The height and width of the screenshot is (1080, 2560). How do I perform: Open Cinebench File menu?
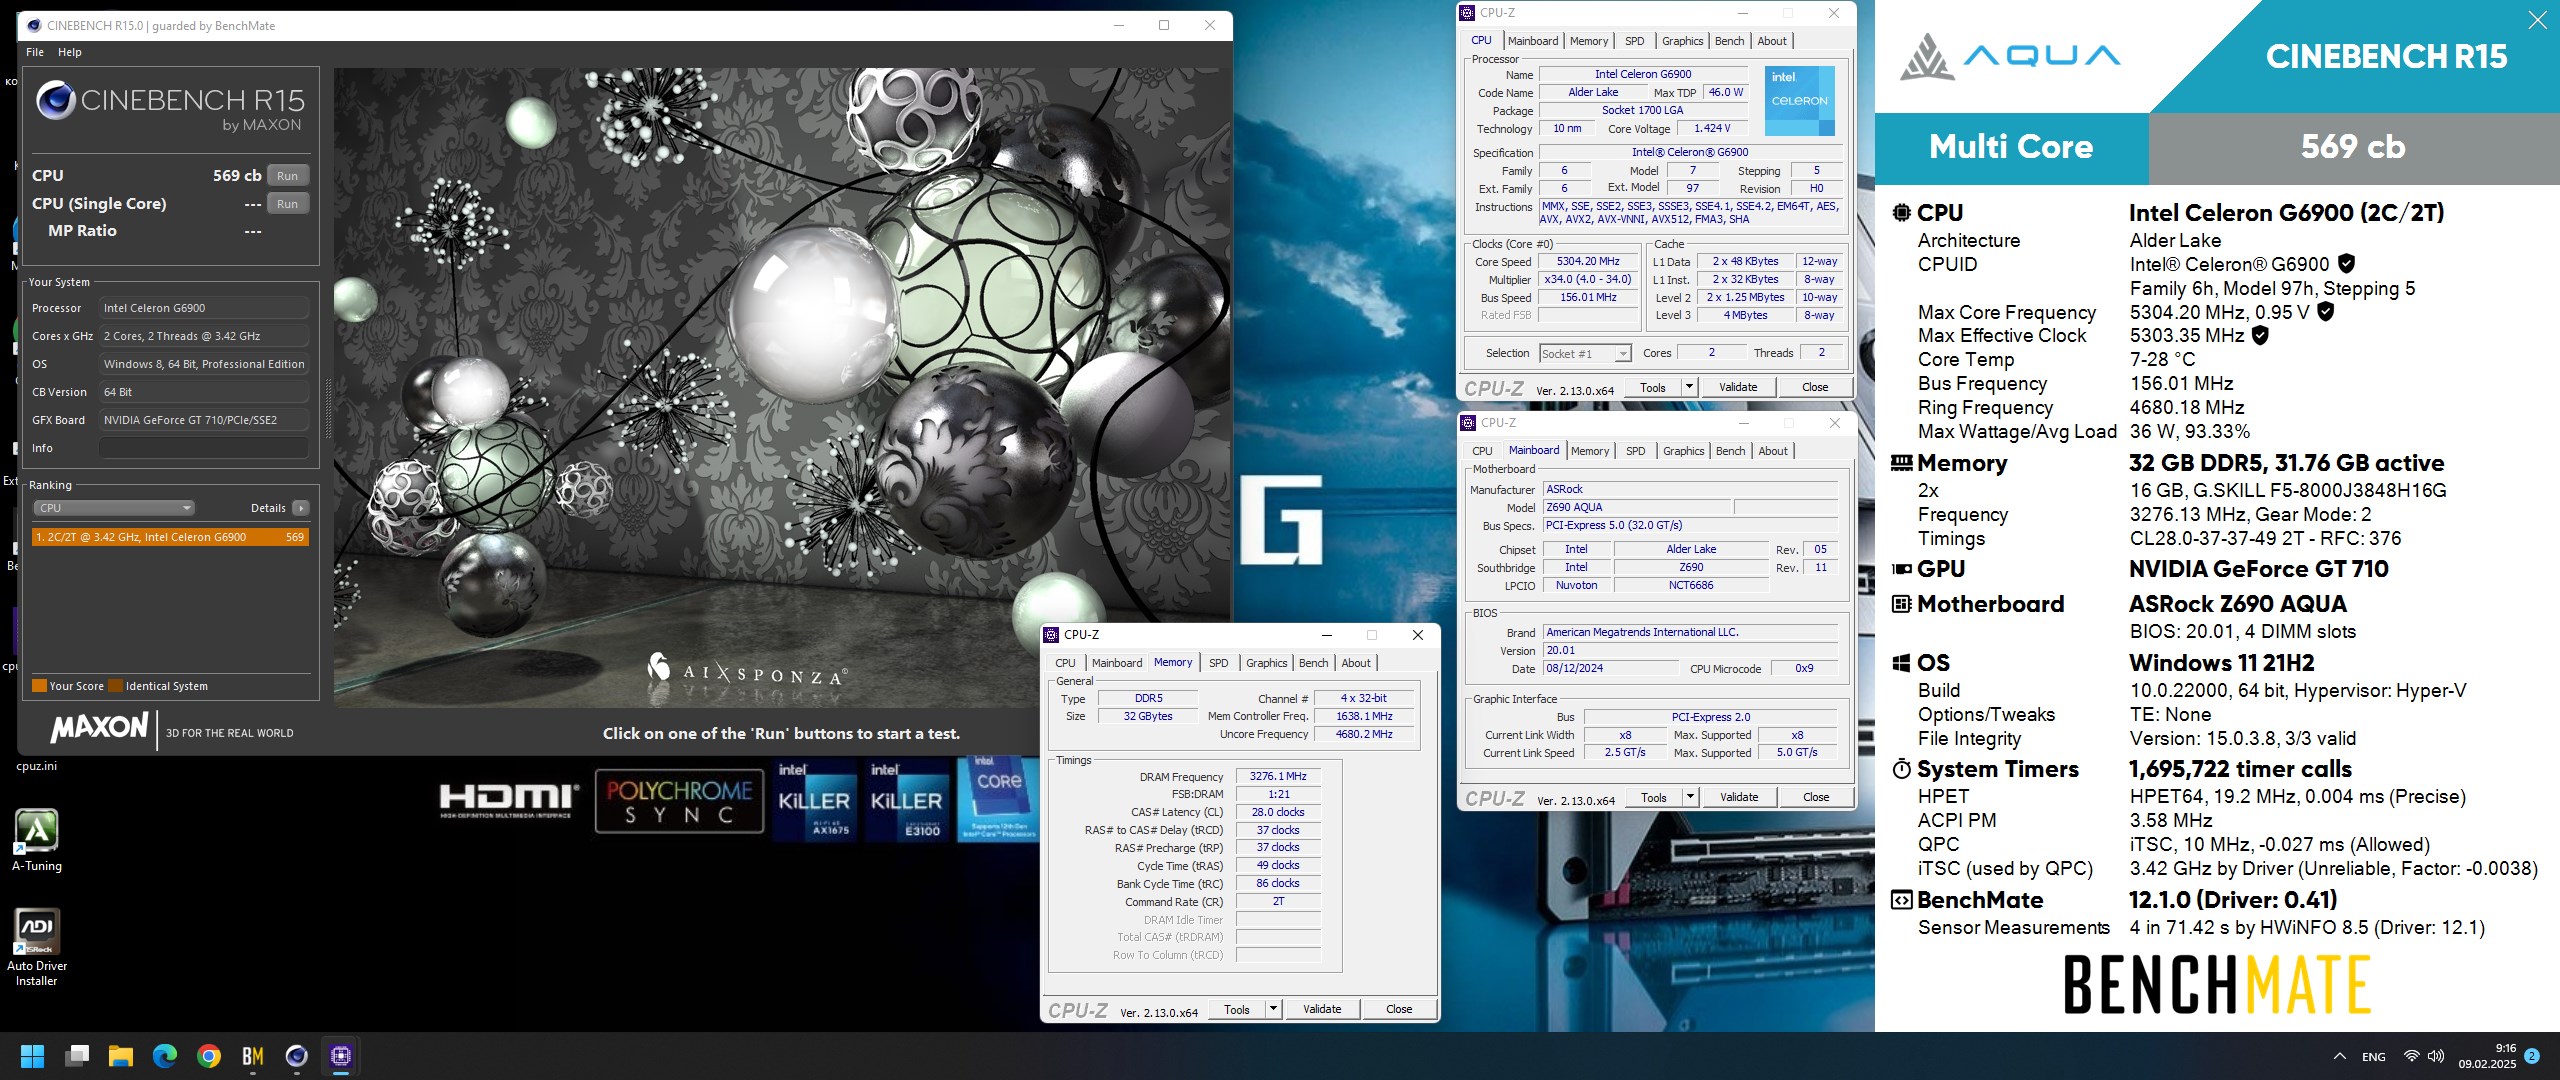(x=35, y=52)
